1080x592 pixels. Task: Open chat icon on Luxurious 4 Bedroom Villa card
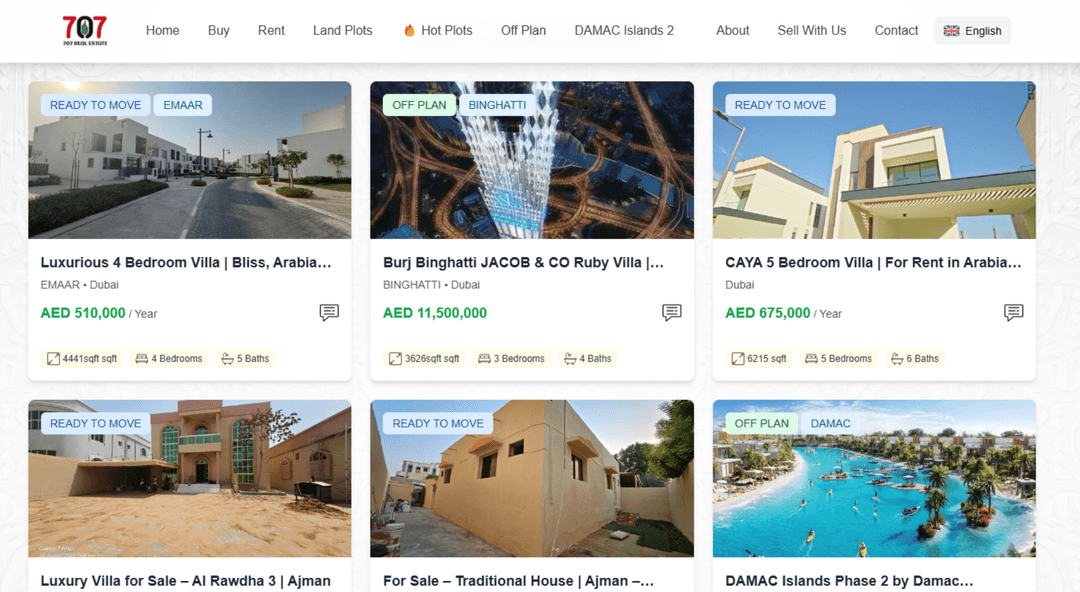coord(329,312)
